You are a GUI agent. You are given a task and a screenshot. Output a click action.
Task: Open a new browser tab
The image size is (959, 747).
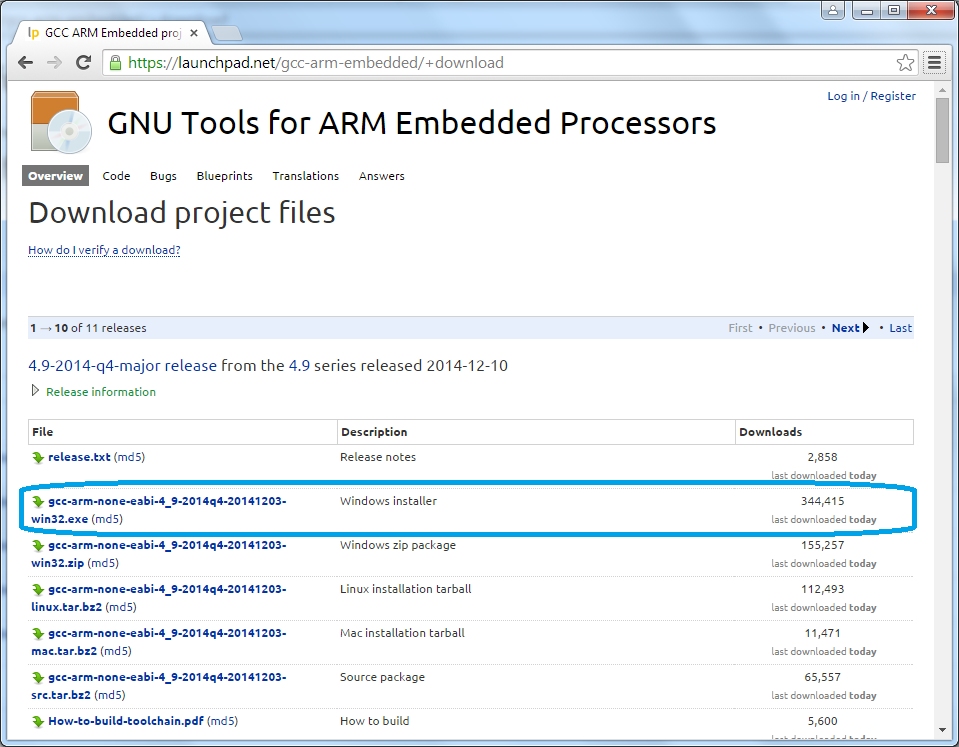226,33
